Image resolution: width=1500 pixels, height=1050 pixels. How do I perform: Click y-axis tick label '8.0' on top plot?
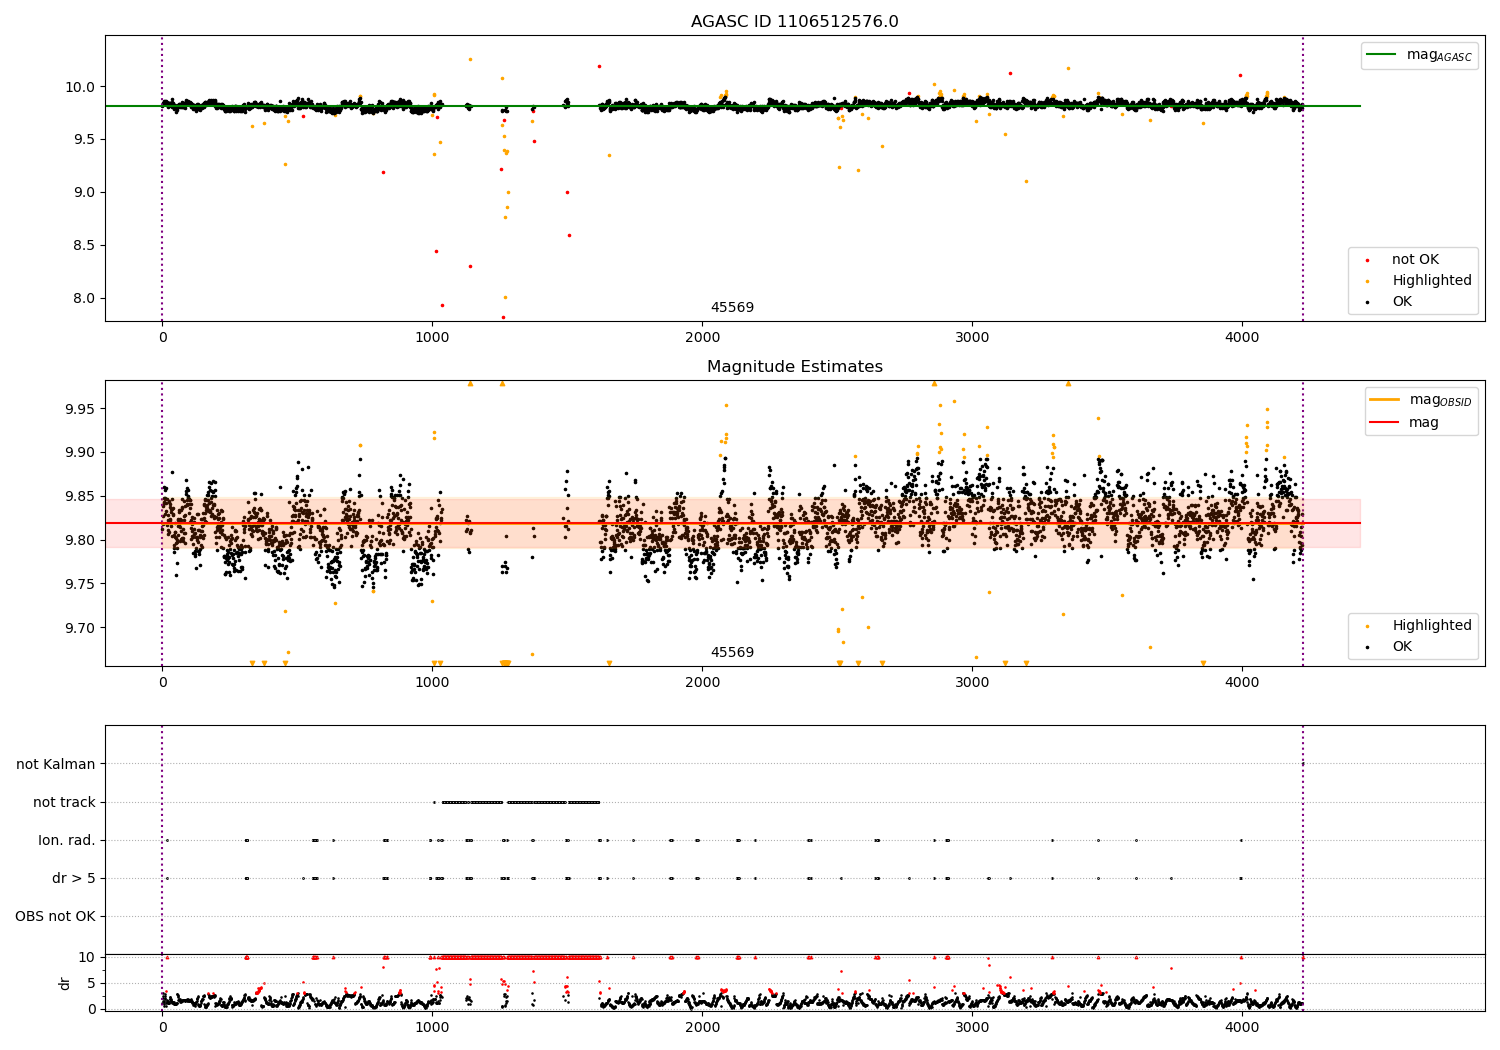(x=84, y=298)
